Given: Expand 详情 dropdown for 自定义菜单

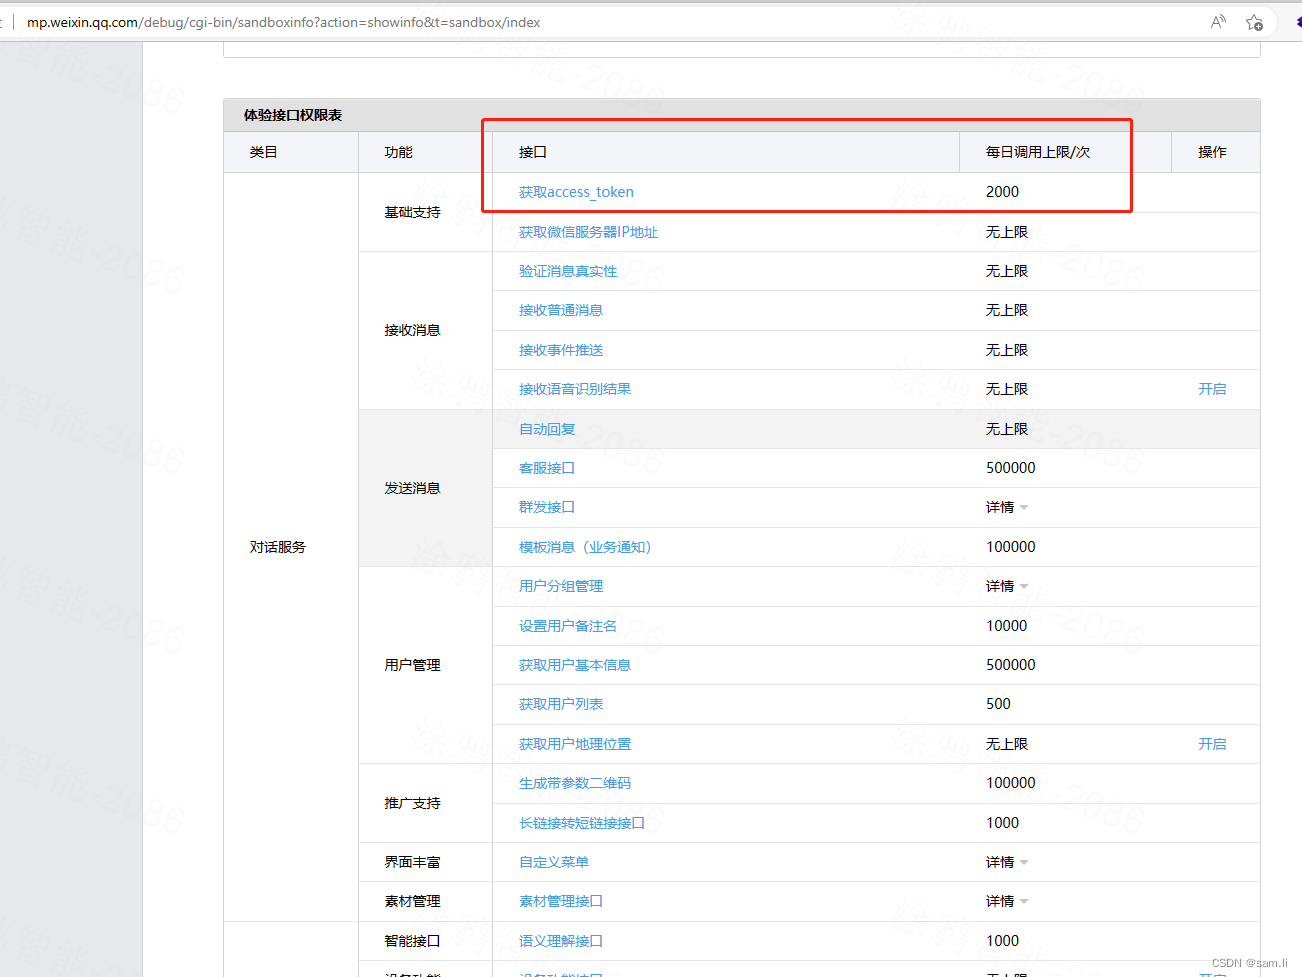Looking at the screenshot, I should click(x=1007, y=862).
